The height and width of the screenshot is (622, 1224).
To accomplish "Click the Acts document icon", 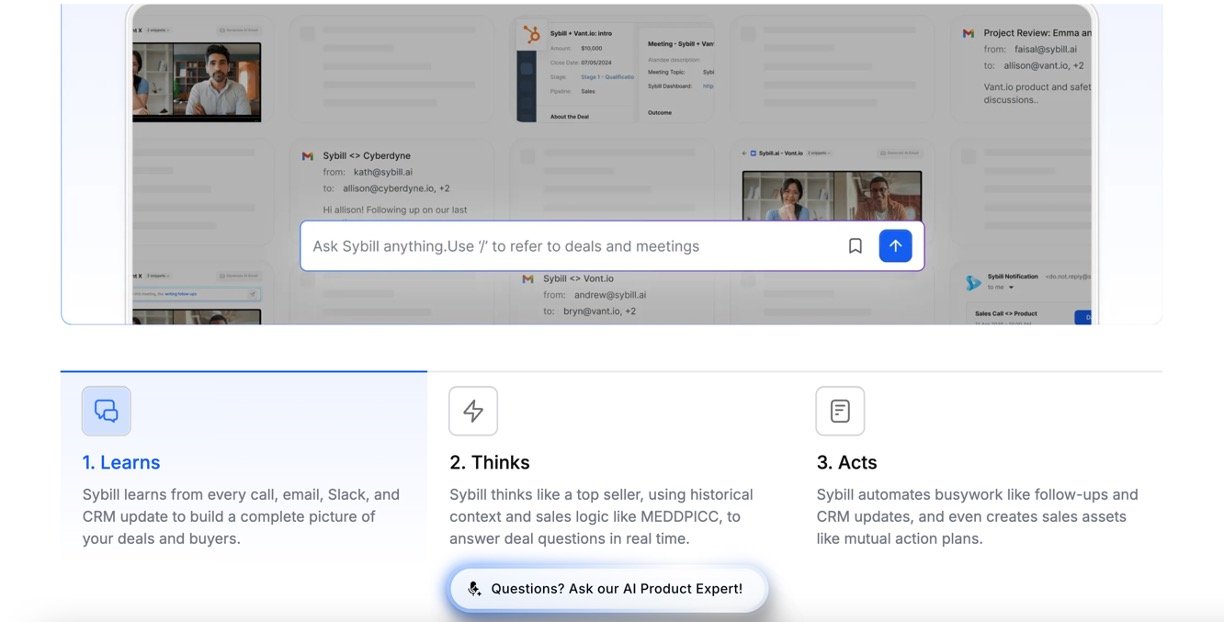I will [840, 411].
